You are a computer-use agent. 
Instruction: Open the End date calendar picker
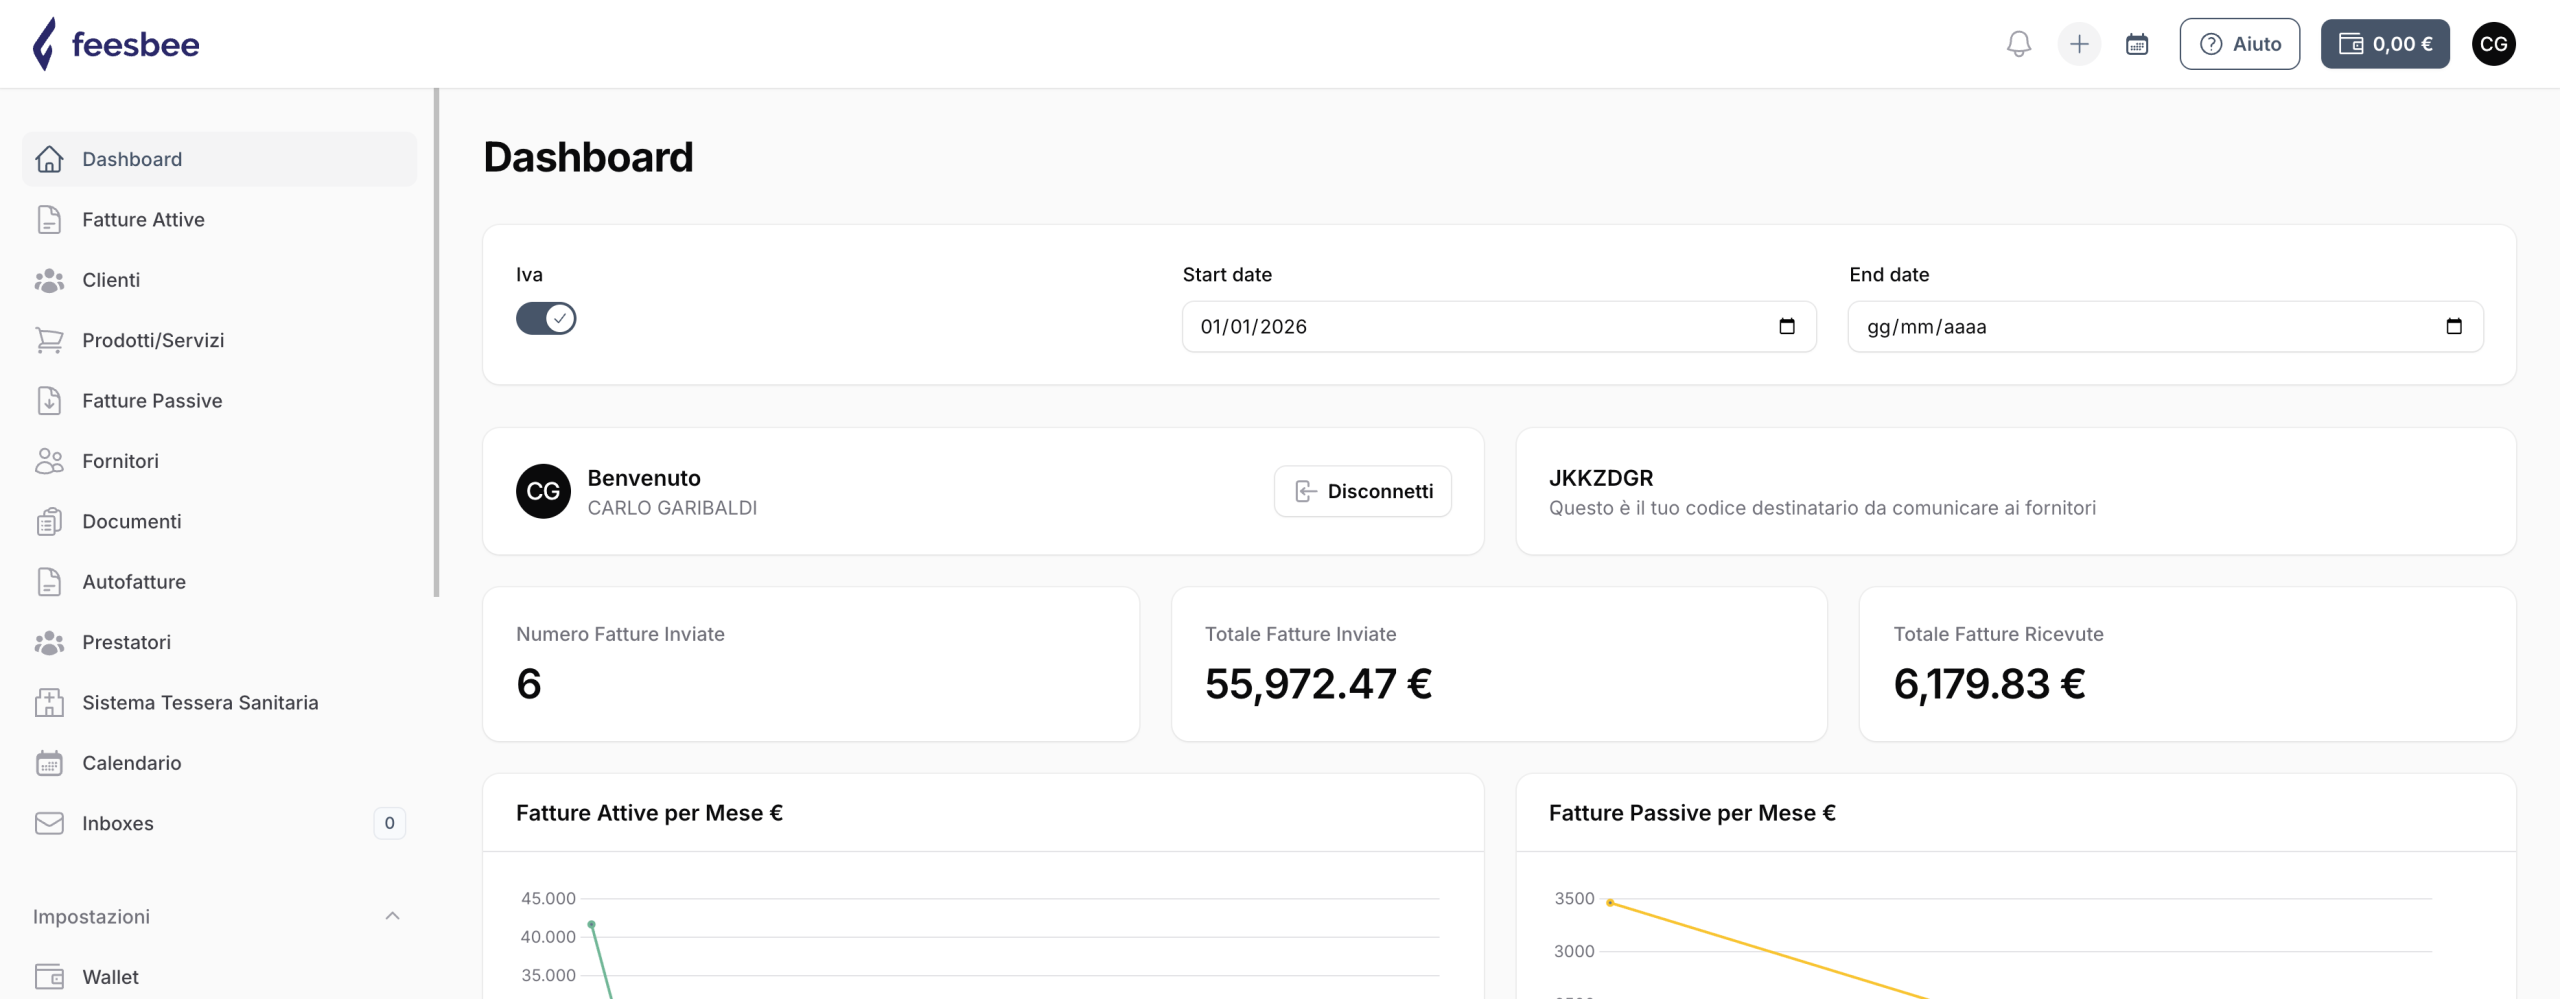tap(2454, 327)
